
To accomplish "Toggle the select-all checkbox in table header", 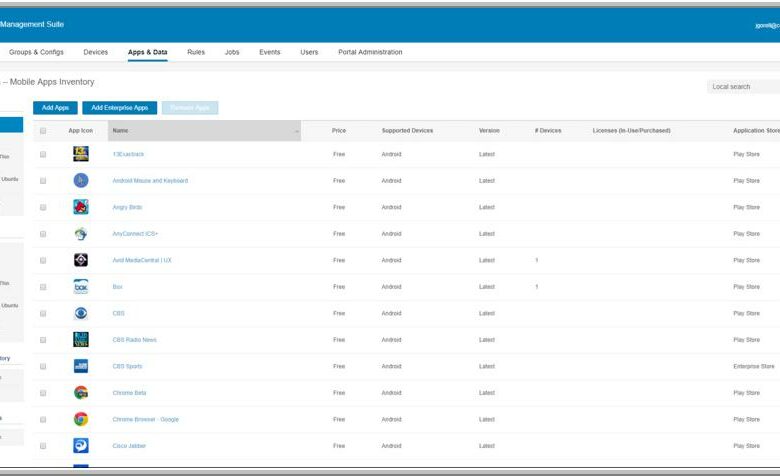I will pyautogui.click(x=43, y=131).
